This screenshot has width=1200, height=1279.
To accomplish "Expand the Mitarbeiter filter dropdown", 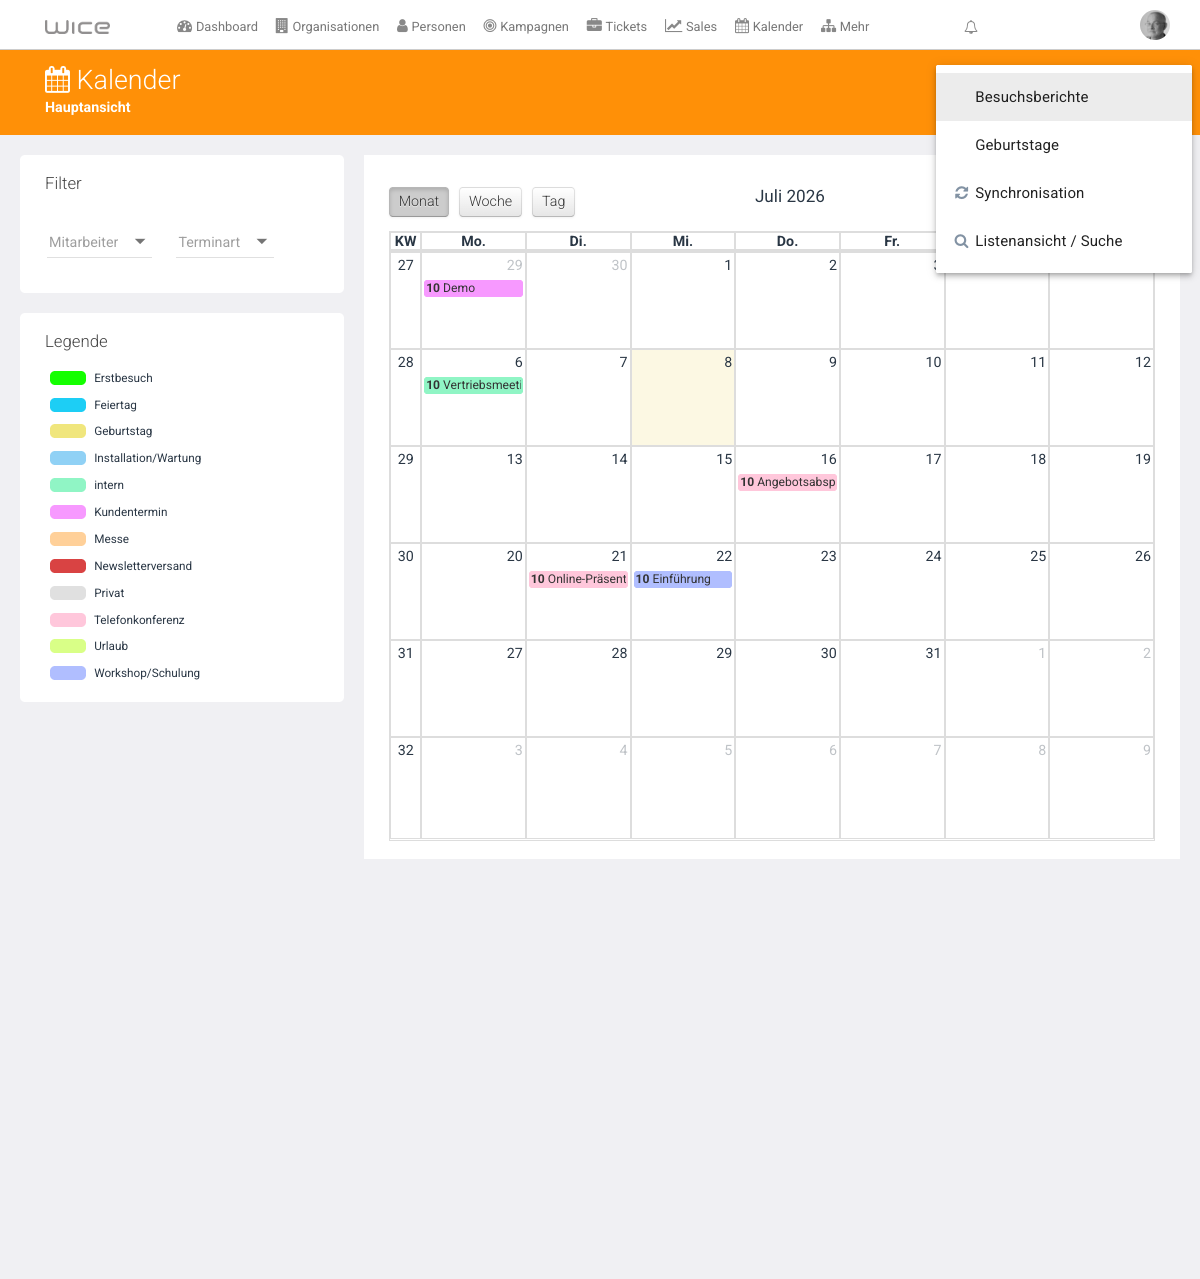I will [x=99, y=242].
